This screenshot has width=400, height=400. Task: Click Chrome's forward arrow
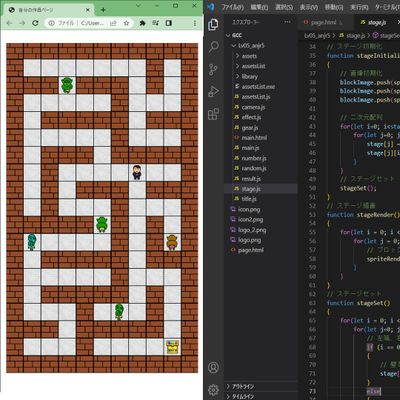point(22,23)
